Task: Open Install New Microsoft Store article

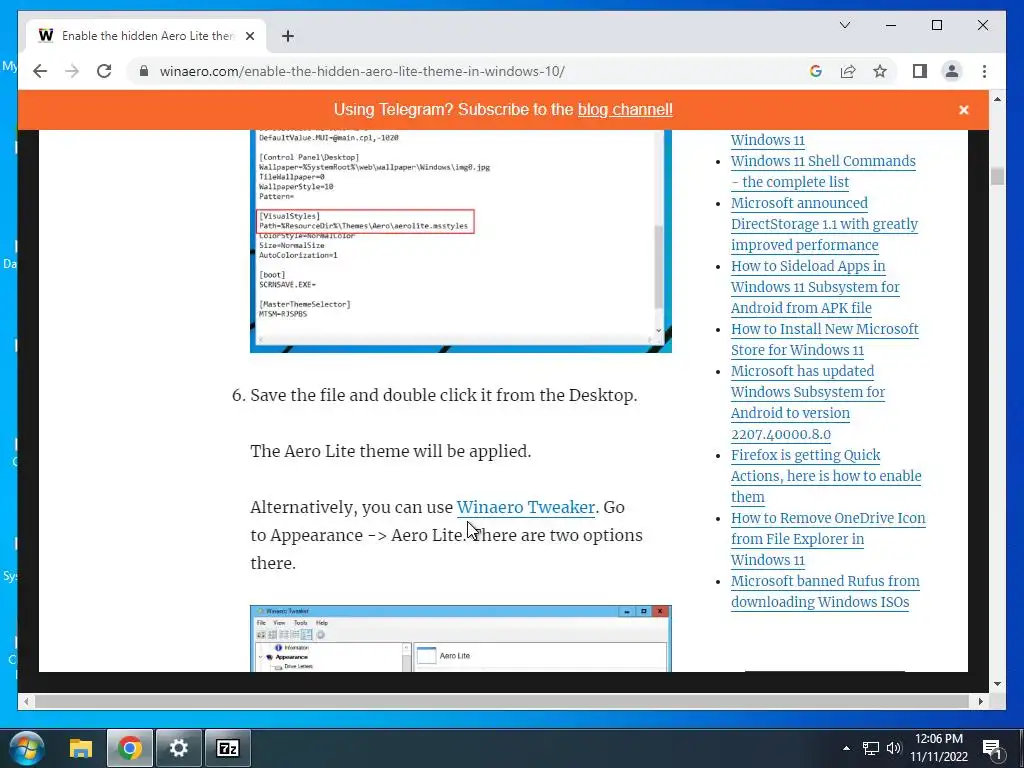Action: coord(824,340)
